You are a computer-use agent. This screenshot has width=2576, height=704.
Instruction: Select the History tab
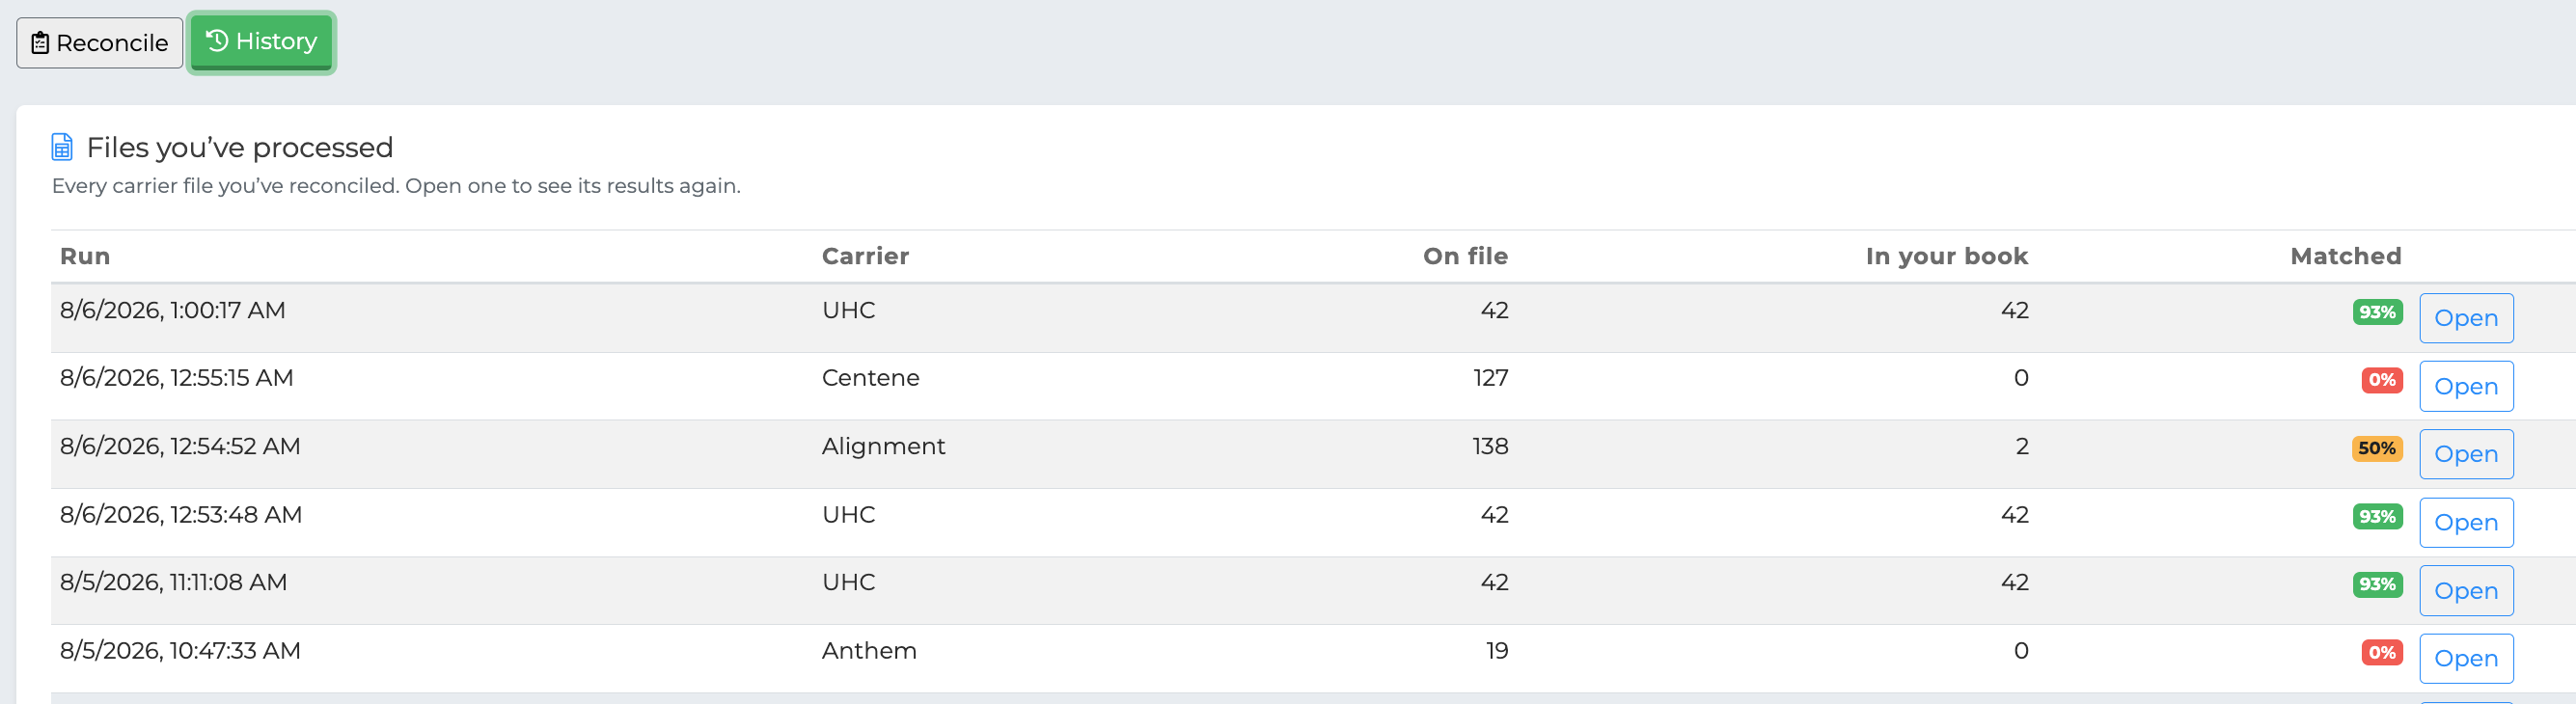click(261, 42)
